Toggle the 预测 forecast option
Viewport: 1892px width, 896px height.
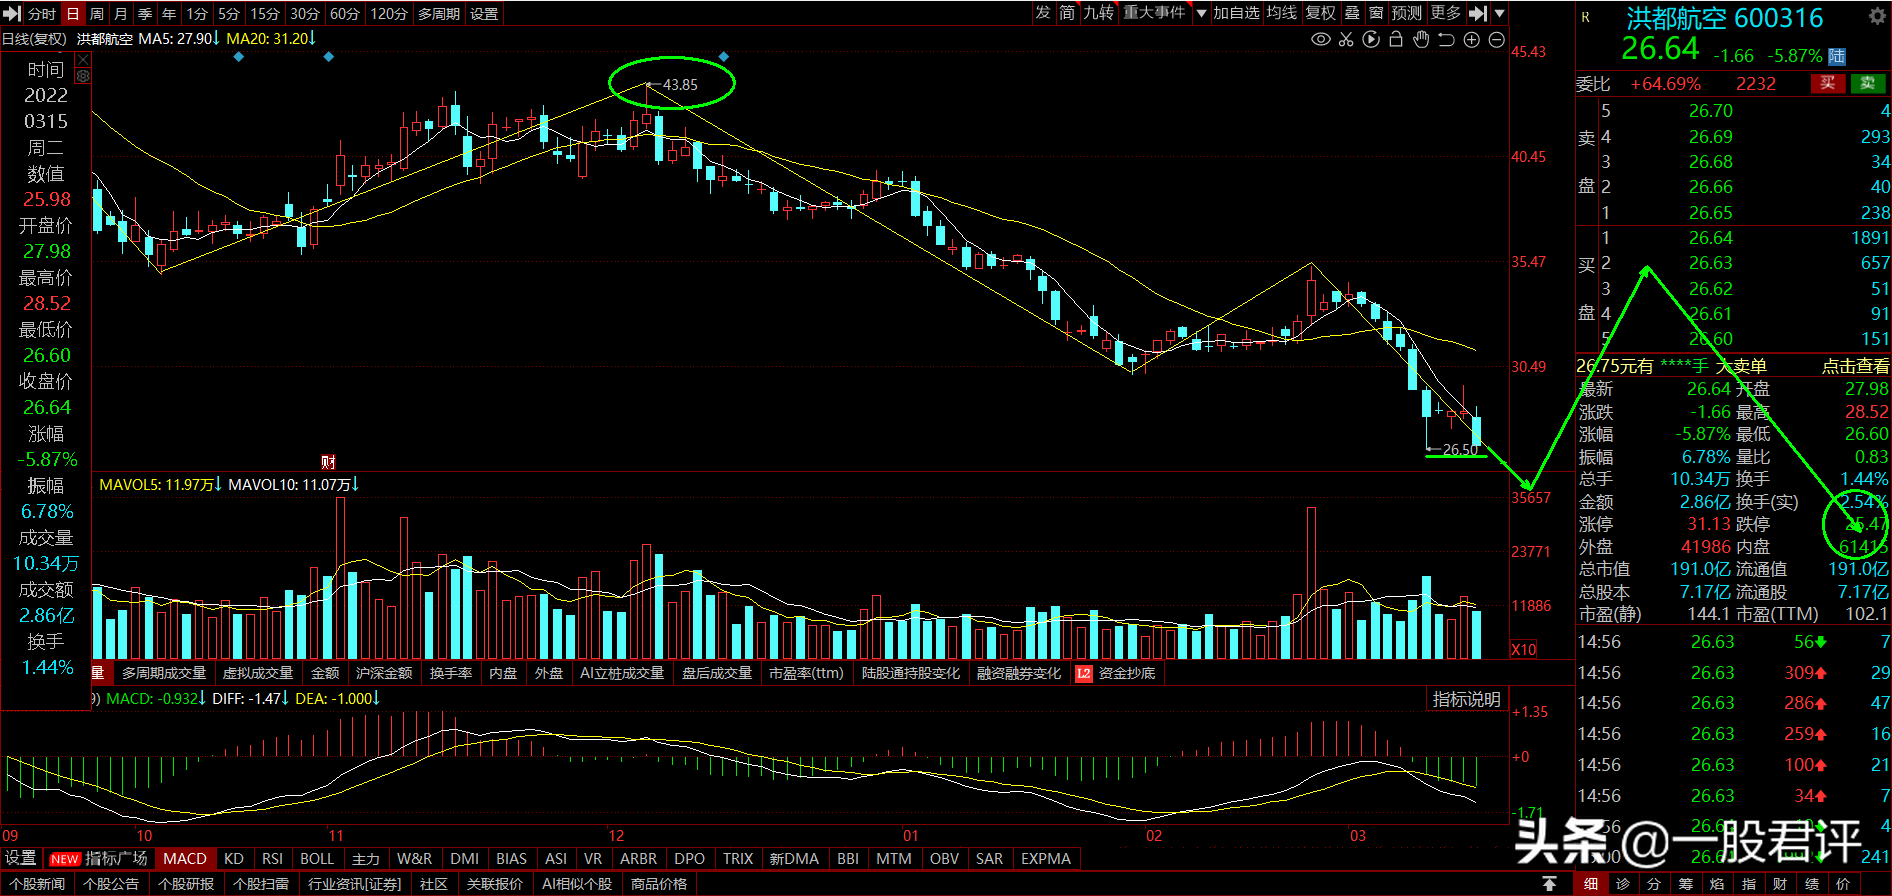1407,13
